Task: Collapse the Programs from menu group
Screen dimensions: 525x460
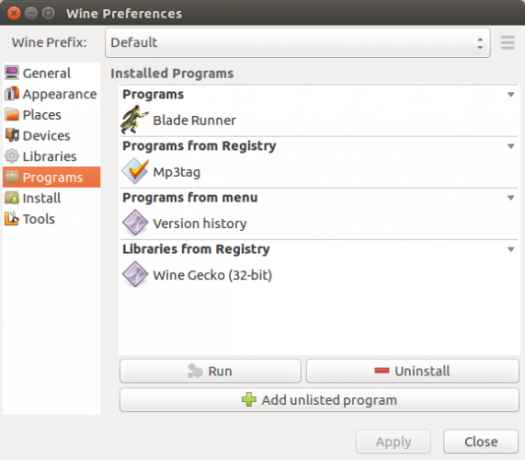Action: tap(511, 198)
